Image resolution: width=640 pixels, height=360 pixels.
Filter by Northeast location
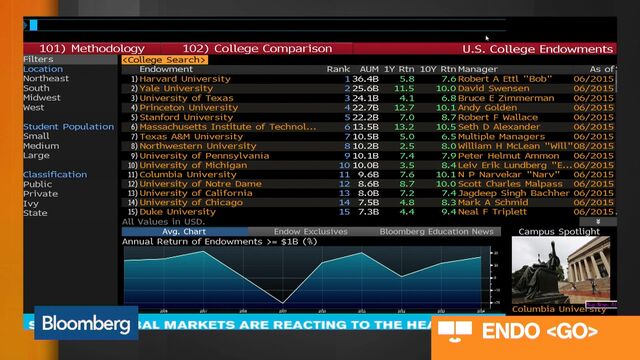(x=46, y=78)
